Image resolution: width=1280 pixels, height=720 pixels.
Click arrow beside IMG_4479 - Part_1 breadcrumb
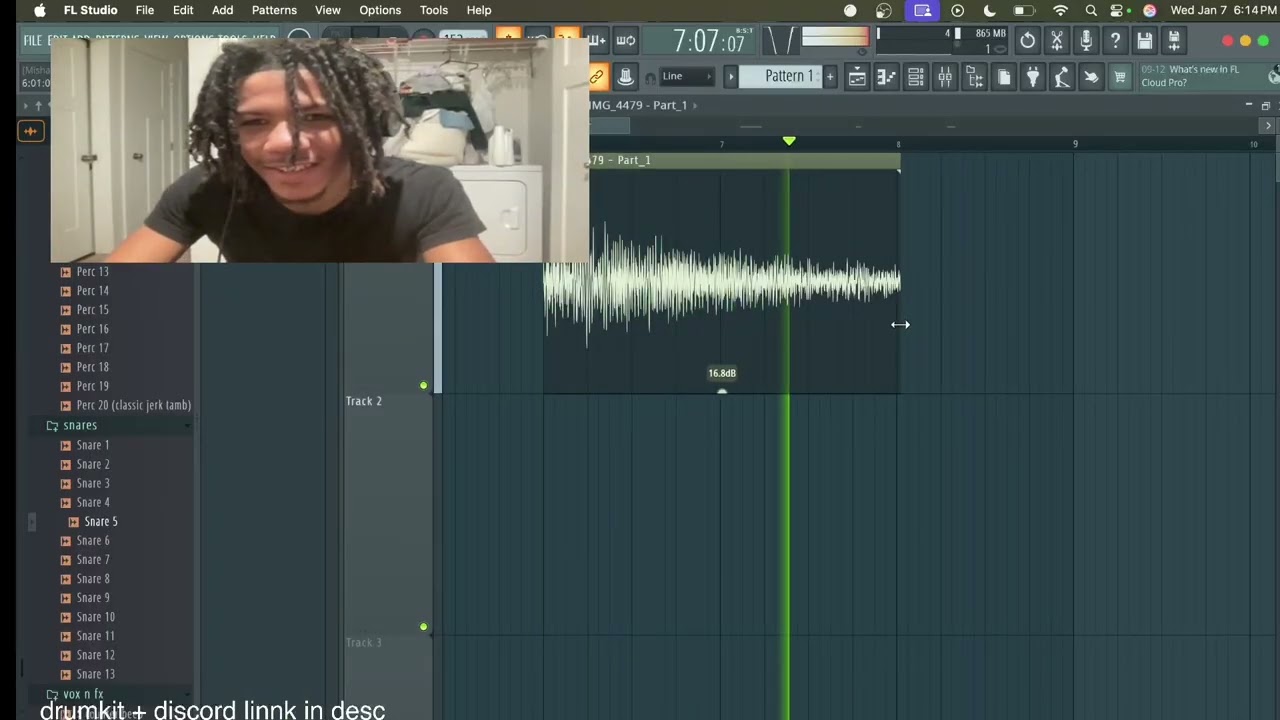[x=695, y=105]
